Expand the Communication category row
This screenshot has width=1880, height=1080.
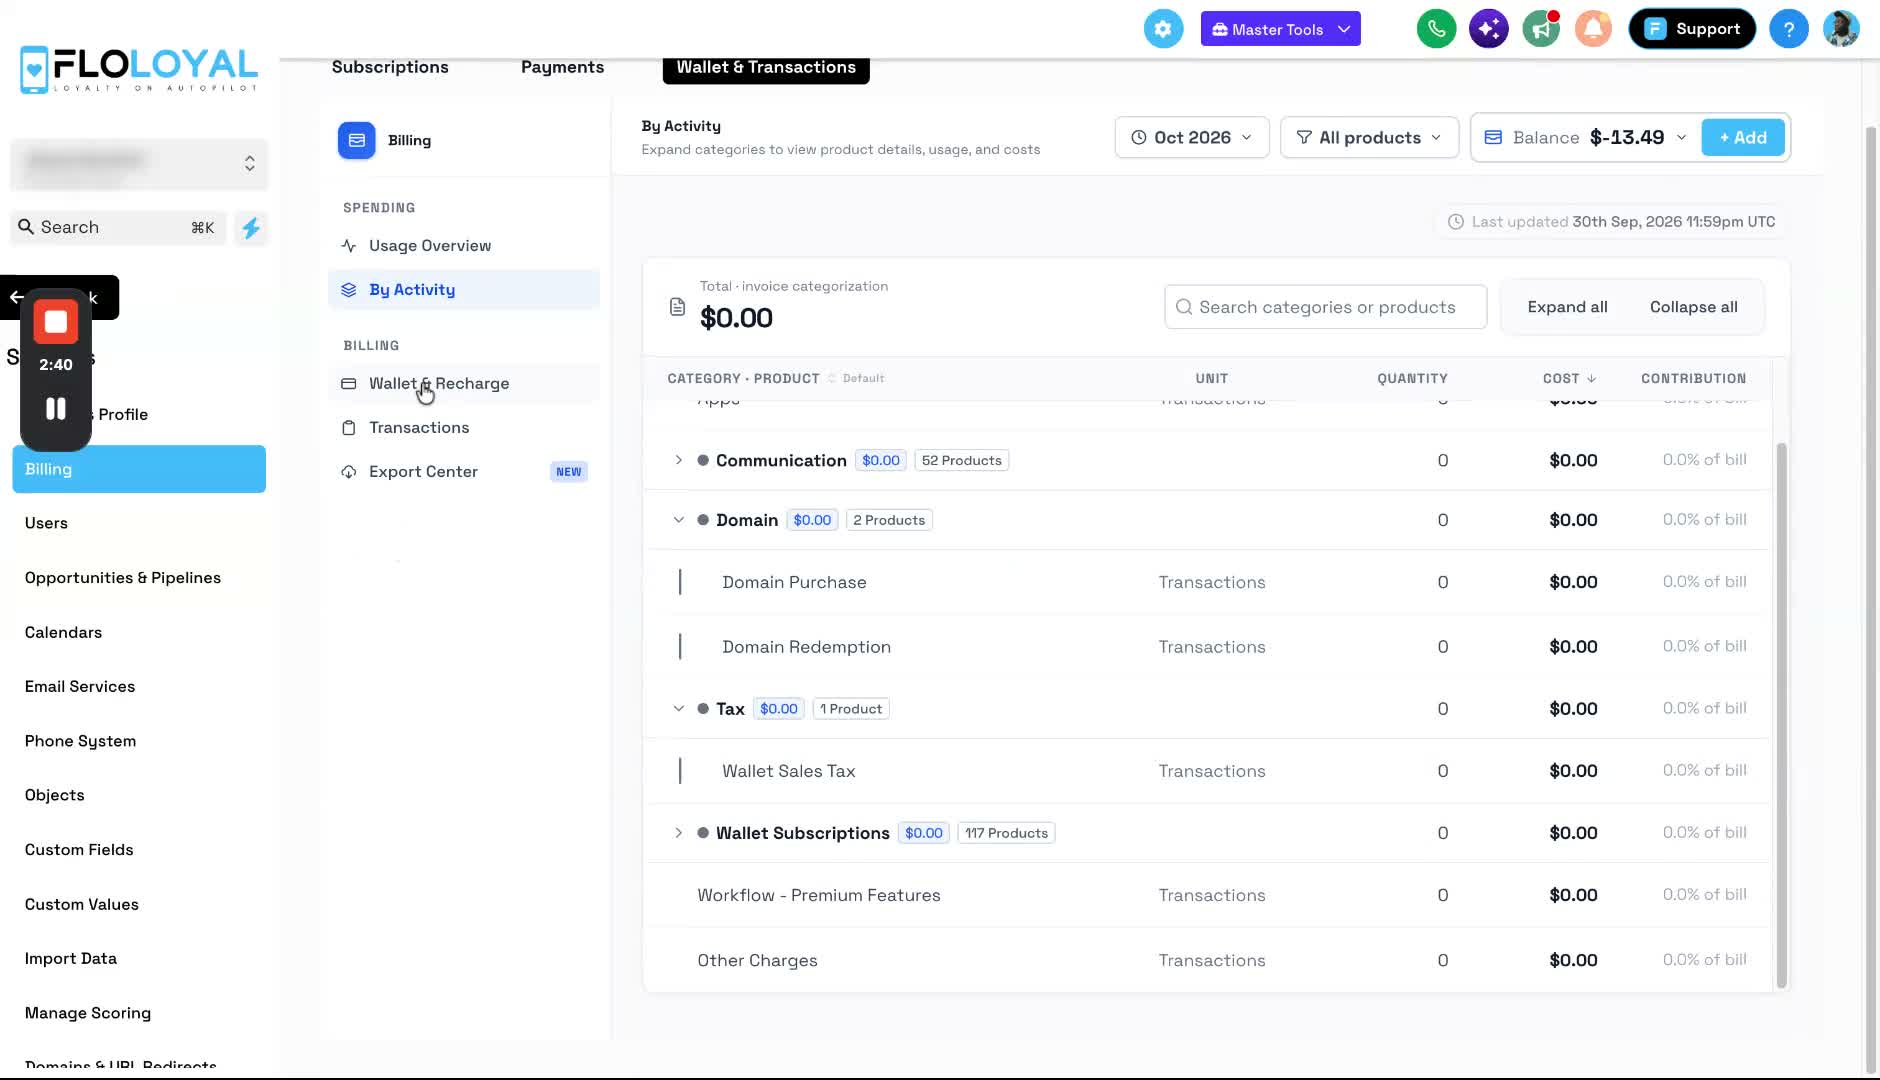(x=678, y=460)
